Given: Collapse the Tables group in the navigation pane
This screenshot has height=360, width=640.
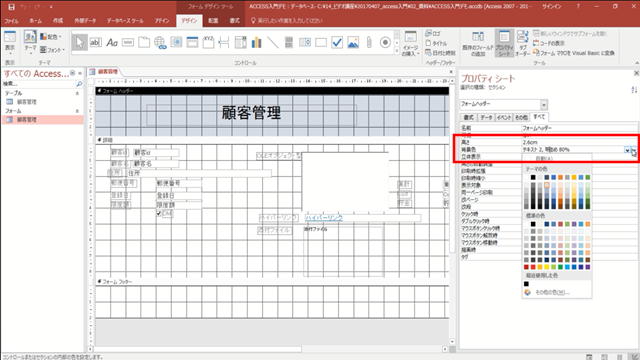Looking at the screenshot, I should point(78,93).
